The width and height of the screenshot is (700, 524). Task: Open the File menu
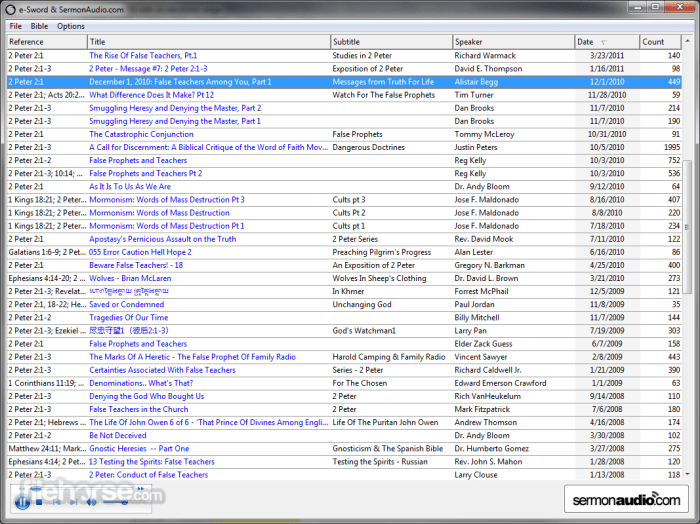point(16,26)
